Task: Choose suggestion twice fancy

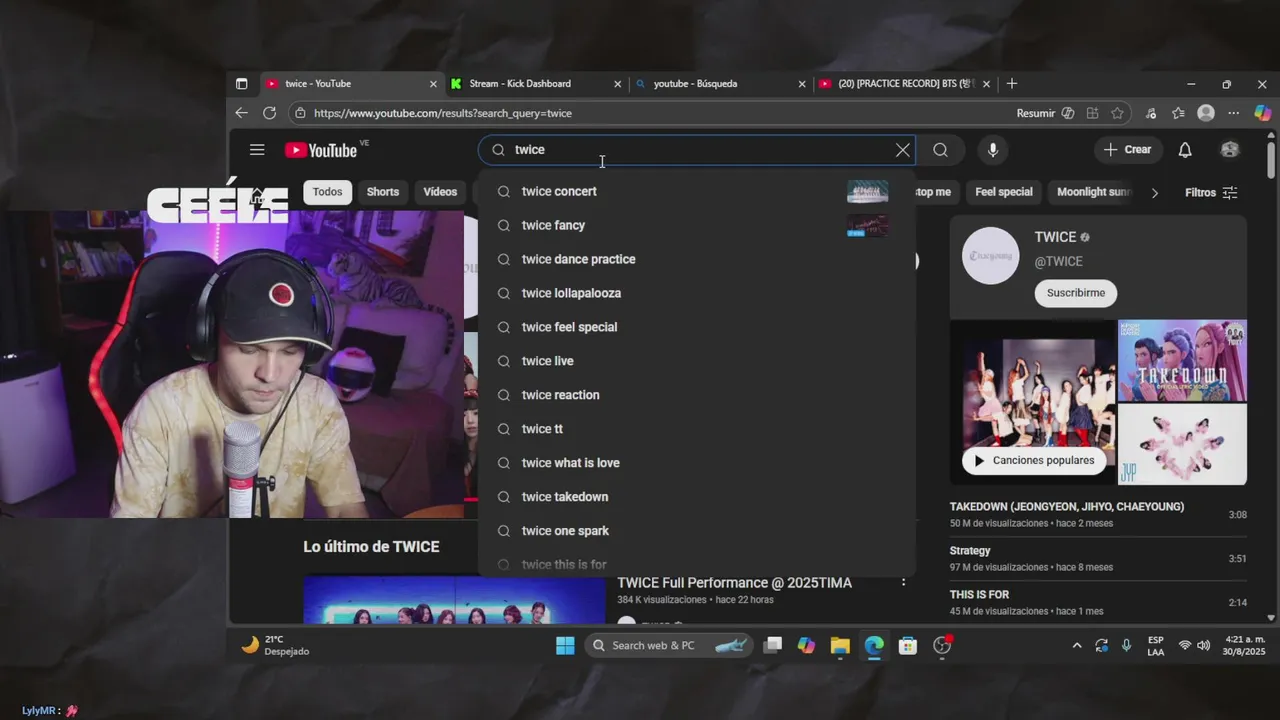Action: [696, 225]
